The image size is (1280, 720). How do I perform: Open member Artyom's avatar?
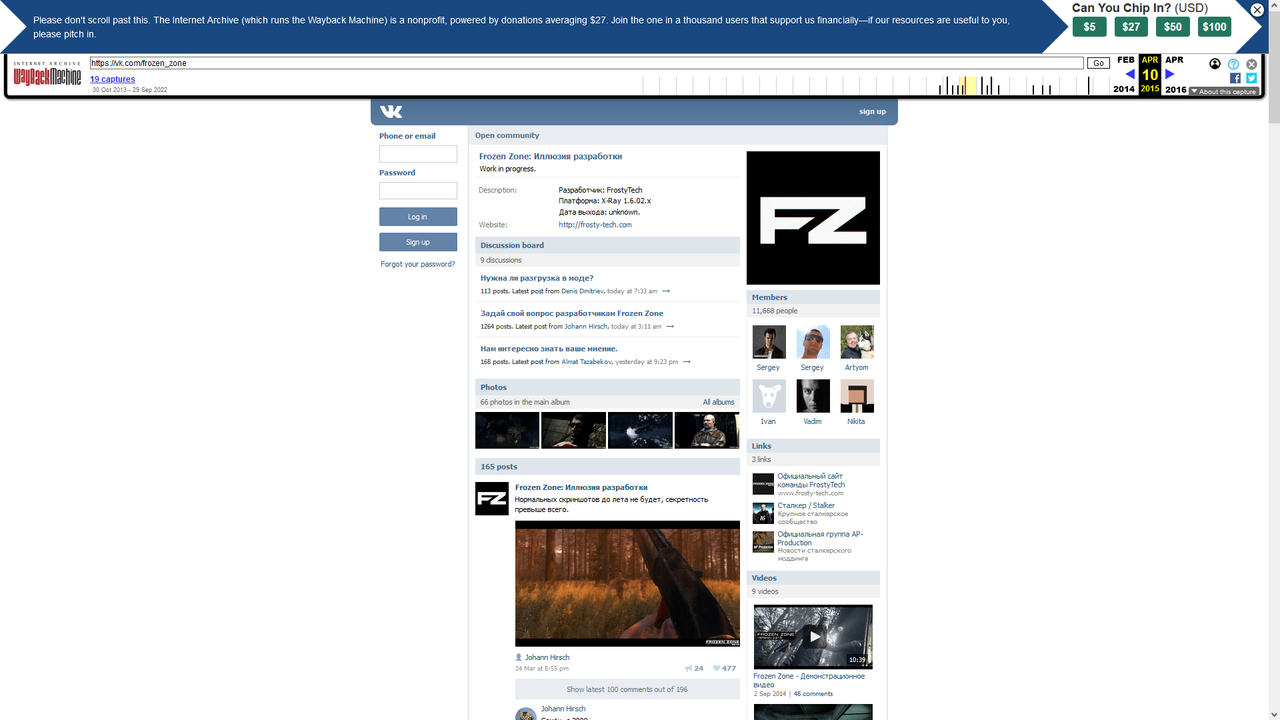pyautogui.click(x=857, y=342)
